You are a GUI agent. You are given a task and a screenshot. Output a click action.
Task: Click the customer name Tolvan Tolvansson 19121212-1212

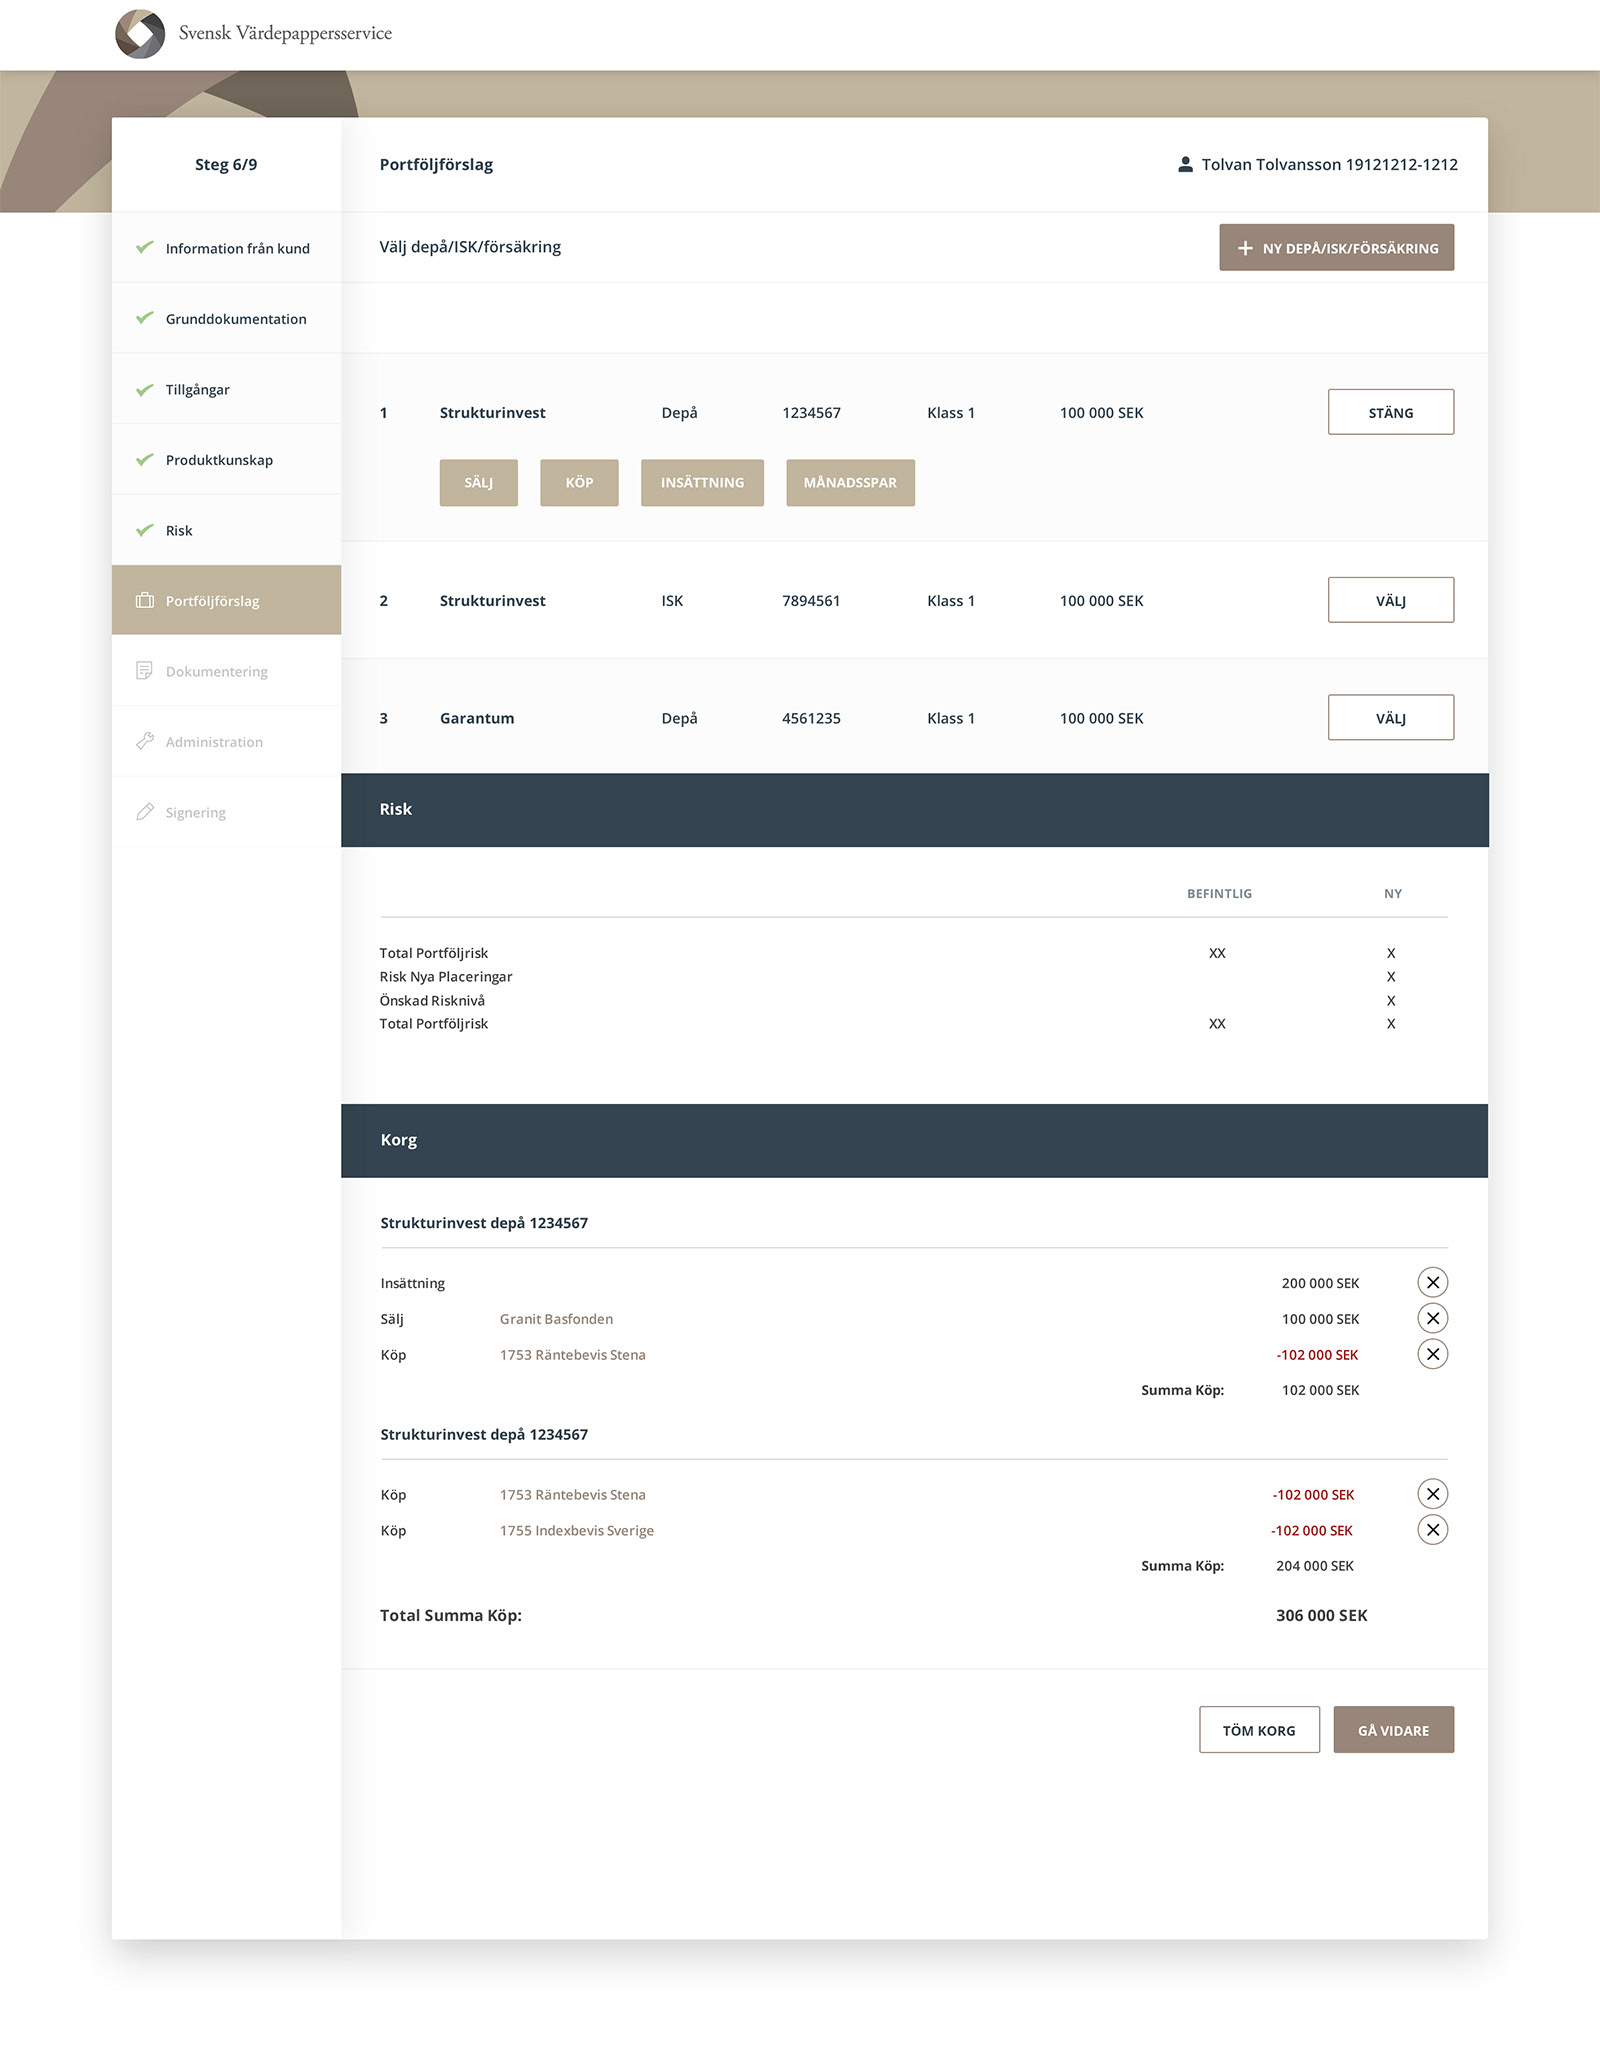pyautogui.click(x=1329, y=164)
